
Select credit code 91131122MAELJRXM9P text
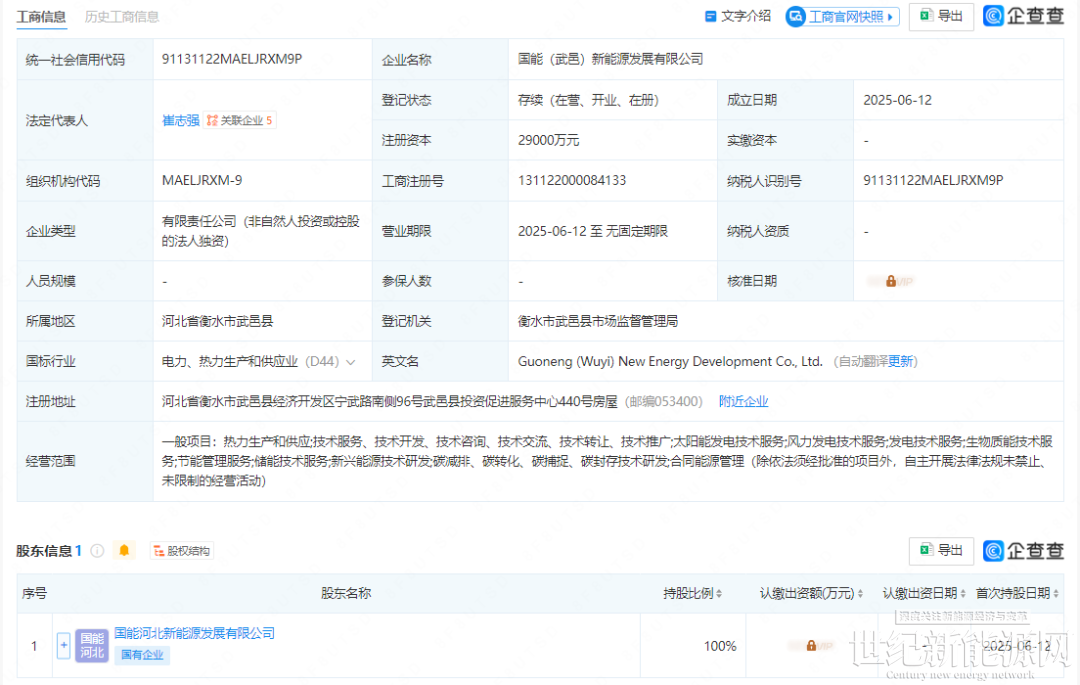click(232, 59)
